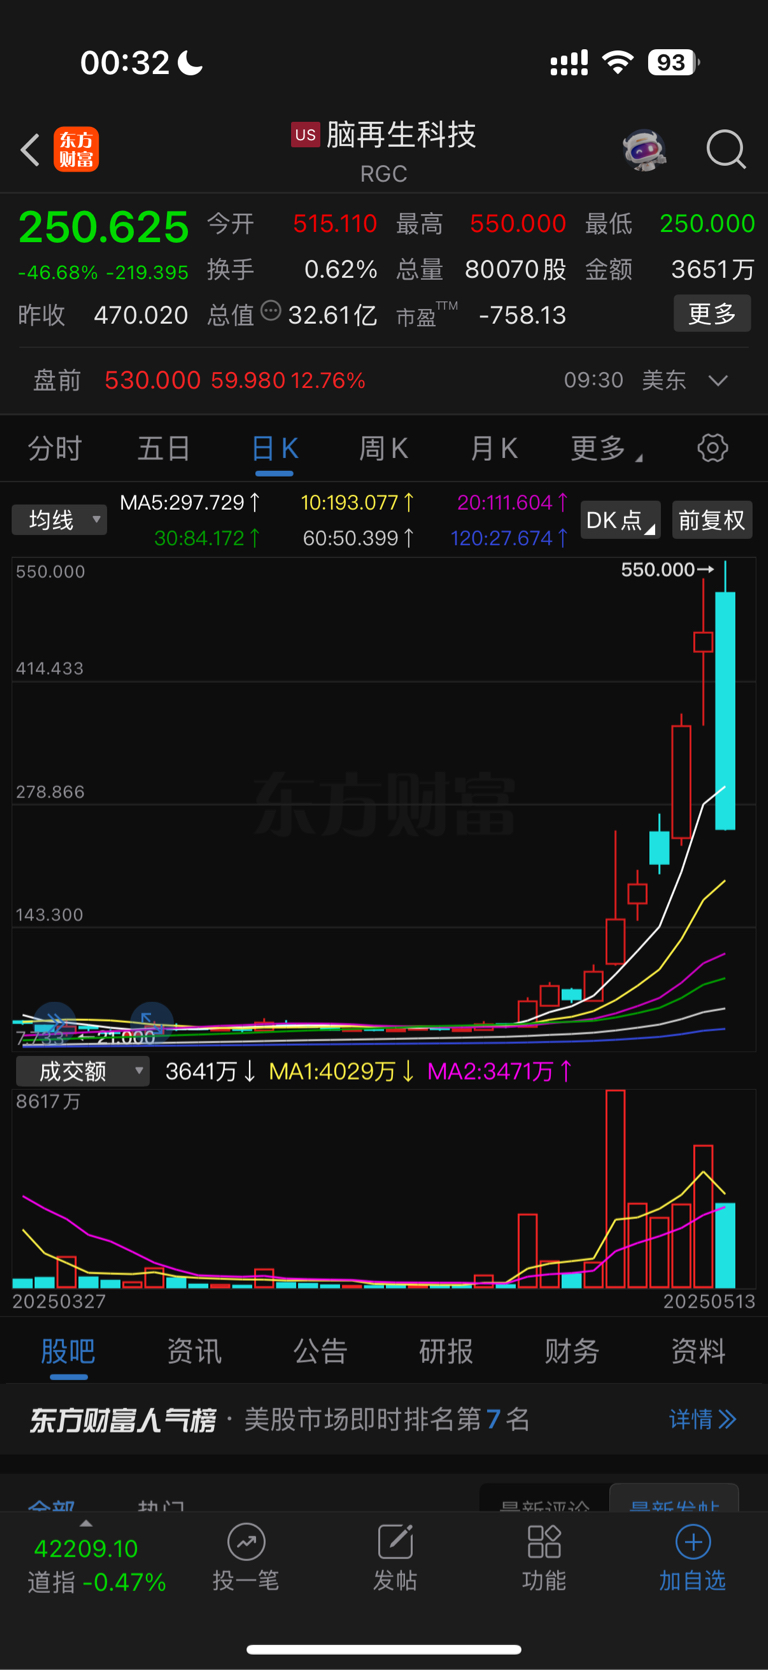Tap the Wi-Fi status icon
The width and height of the screenshot is (768, 1670).
coord(618,63)
